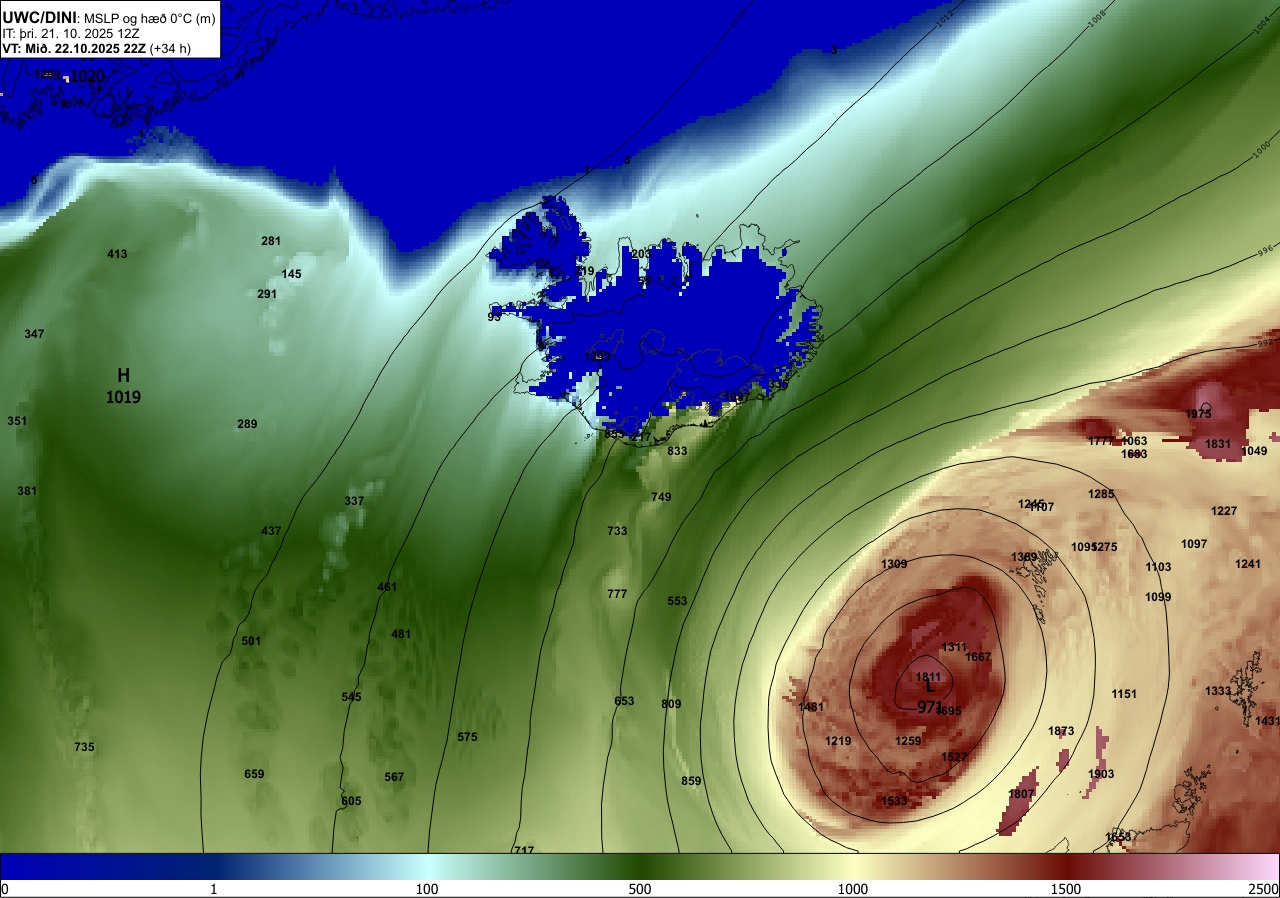Viewport: 1280px width, 898px height.
Task: Click the 1903 height value
Action: point(1101,774)
